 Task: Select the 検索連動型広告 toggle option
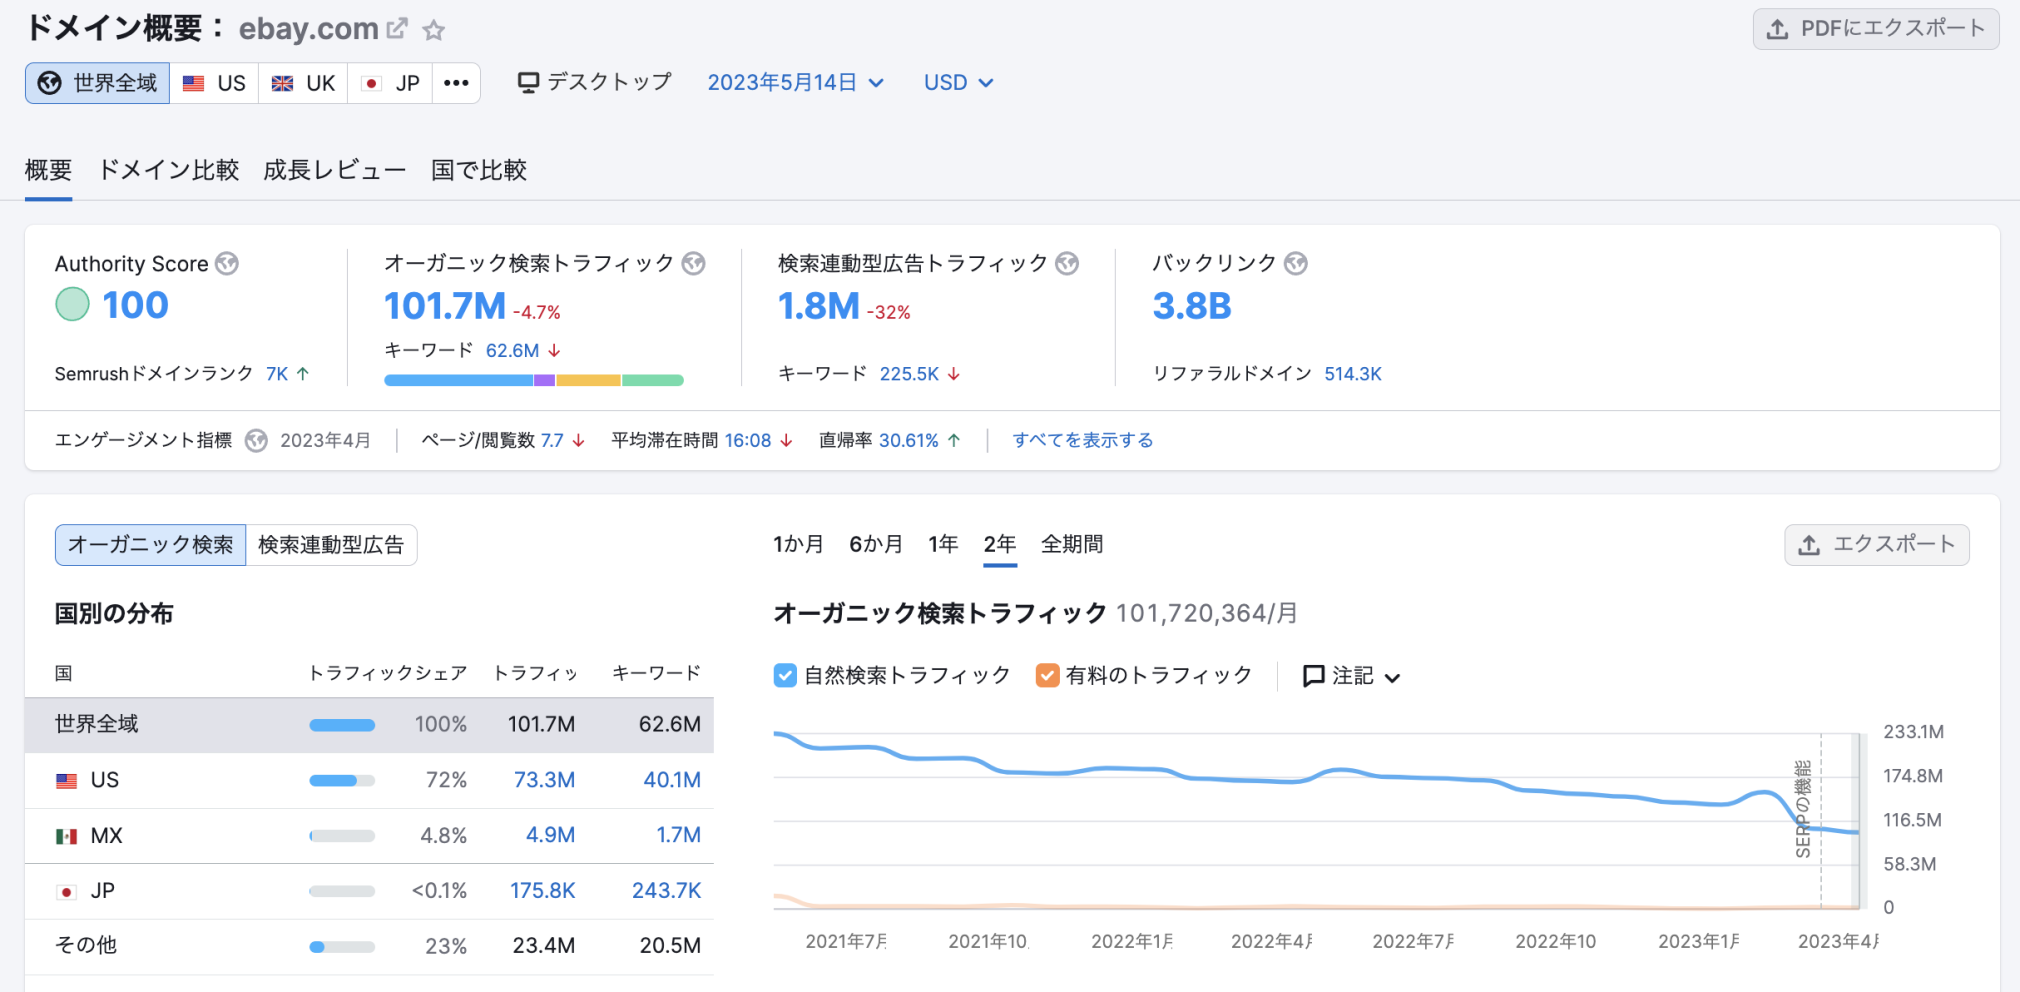point(331,545)
